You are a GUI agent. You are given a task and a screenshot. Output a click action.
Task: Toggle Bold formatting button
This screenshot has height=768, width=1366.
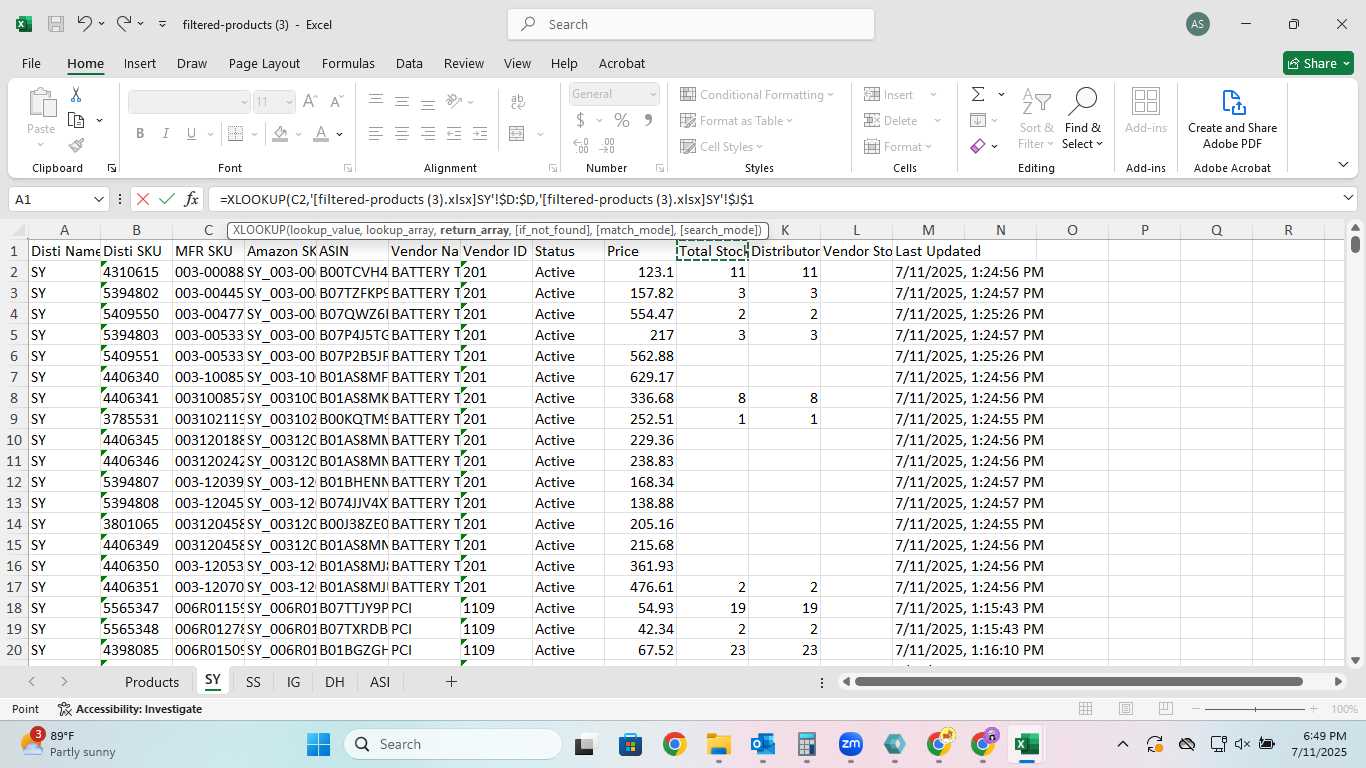[x=140, y=133]
